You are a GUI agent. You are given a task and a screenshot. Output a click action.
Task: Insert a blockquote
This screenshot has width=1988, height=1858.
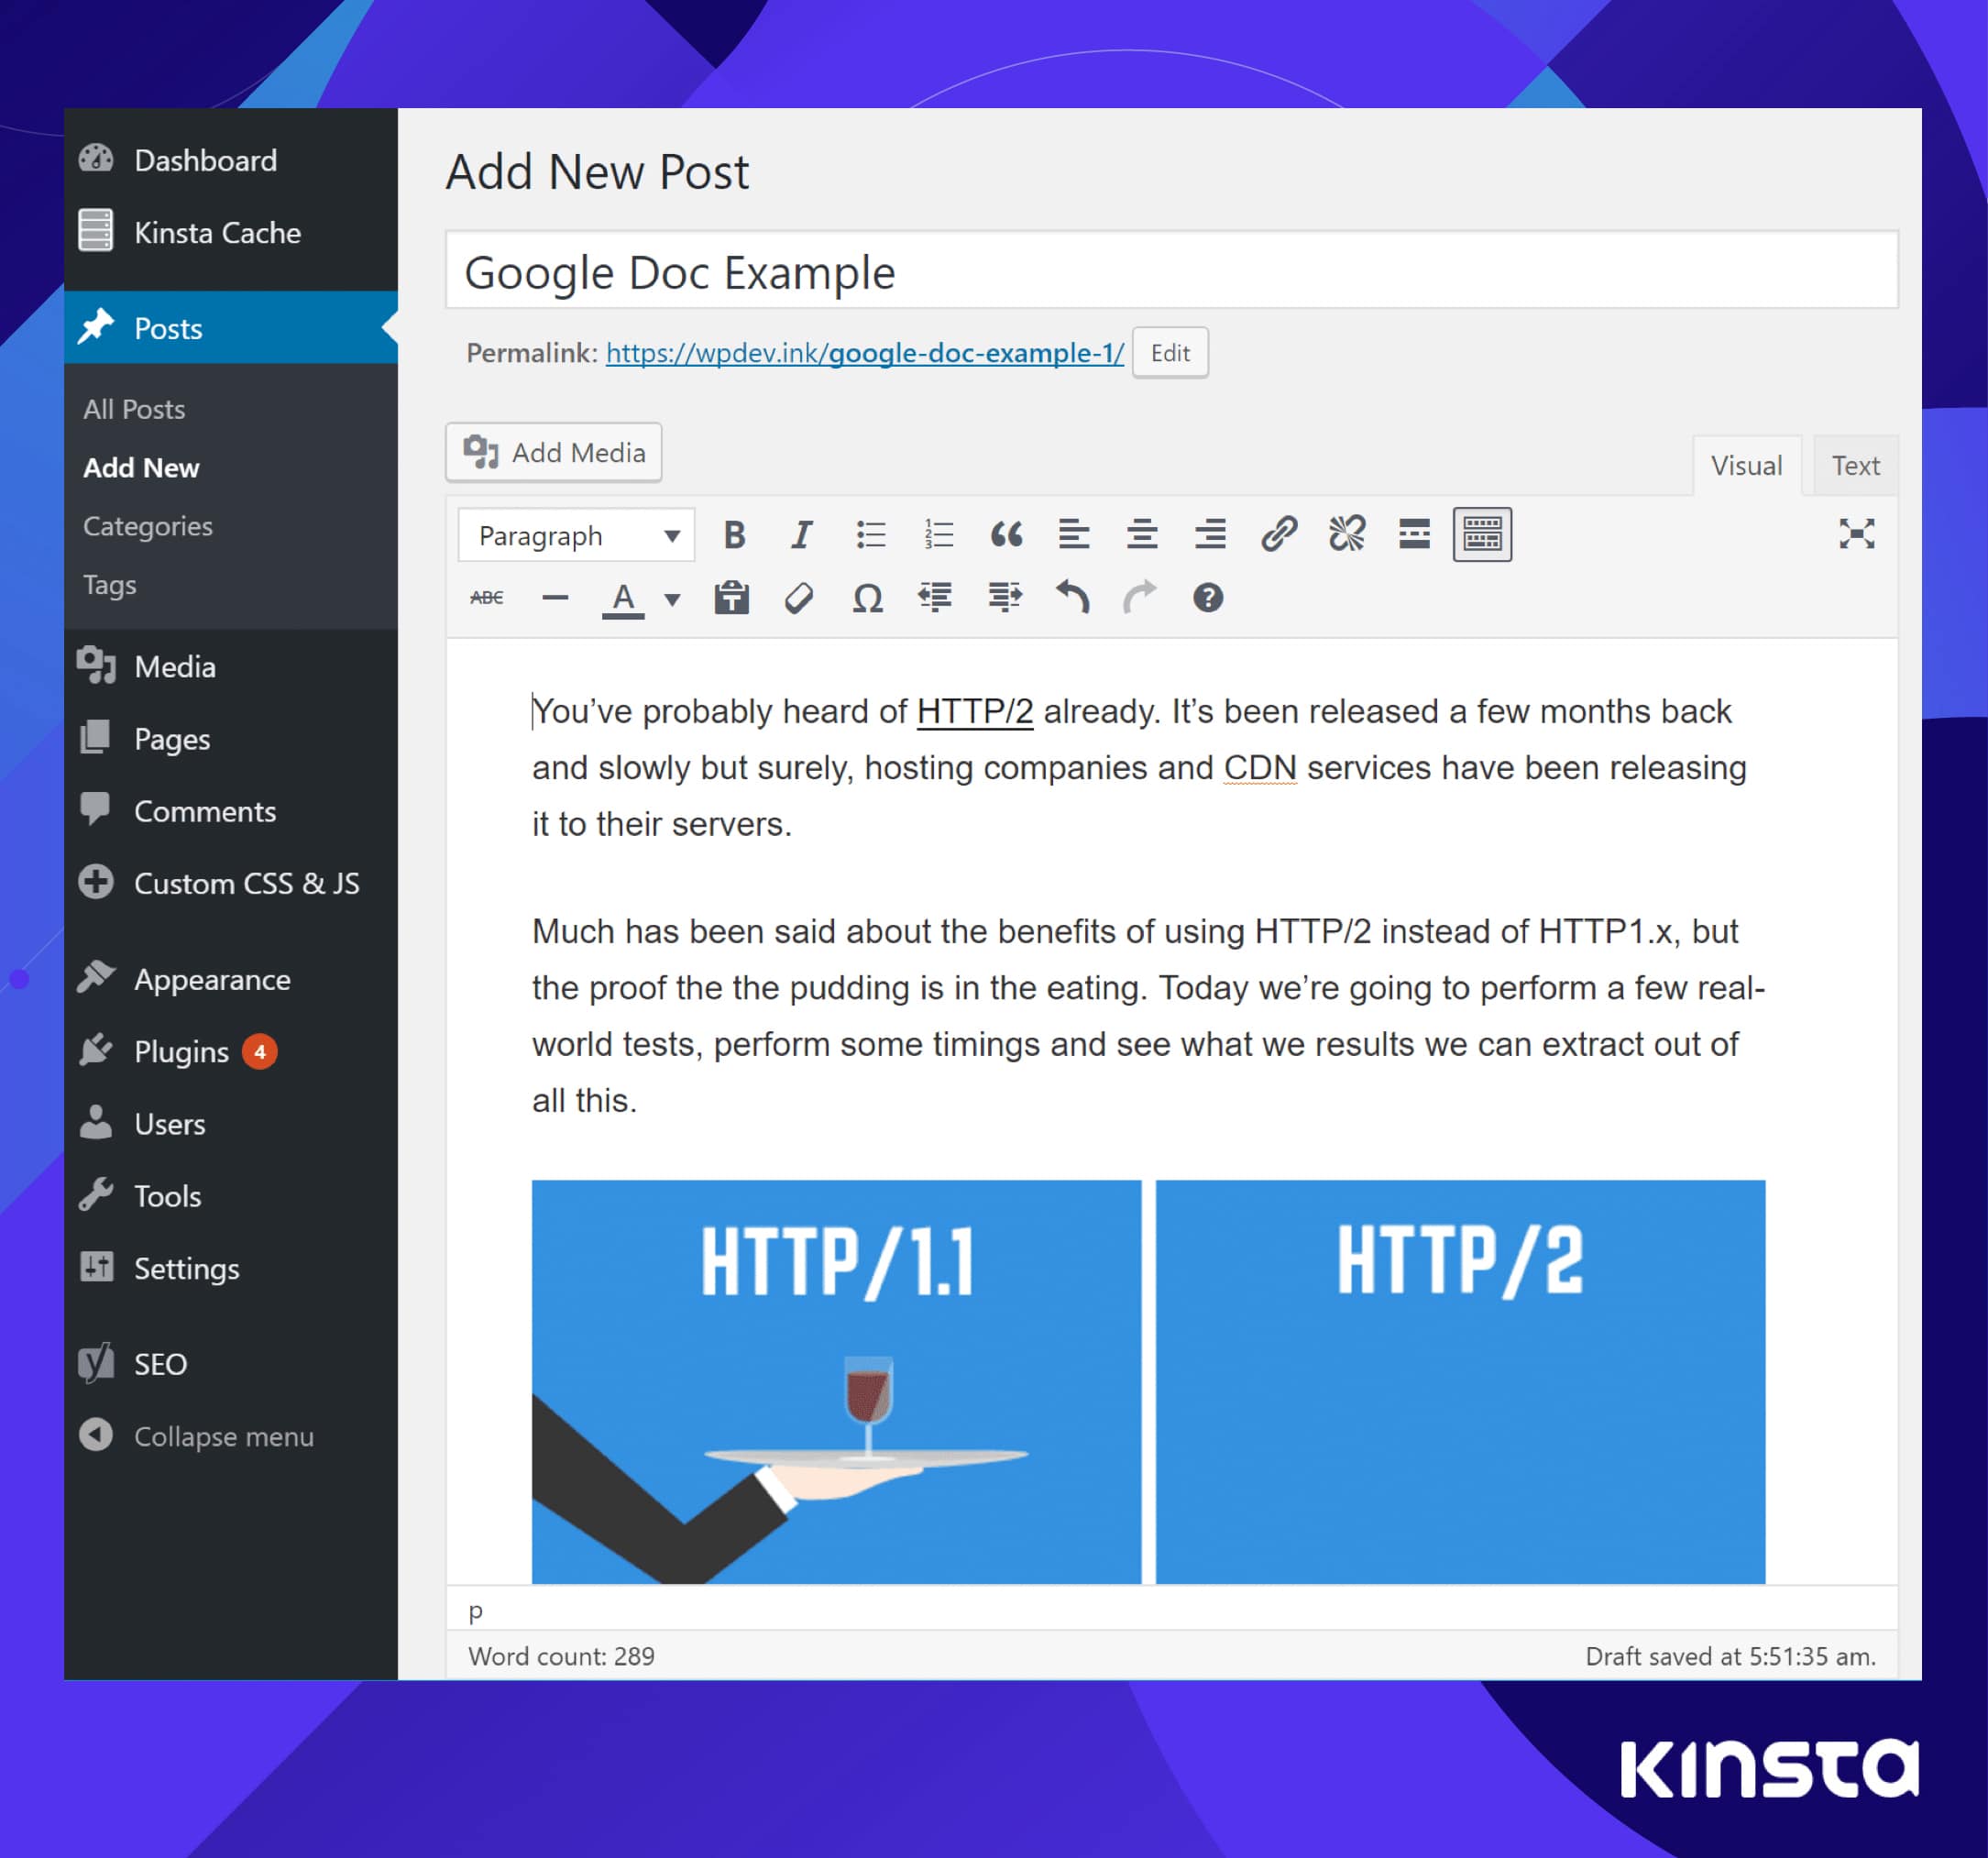1006,535
